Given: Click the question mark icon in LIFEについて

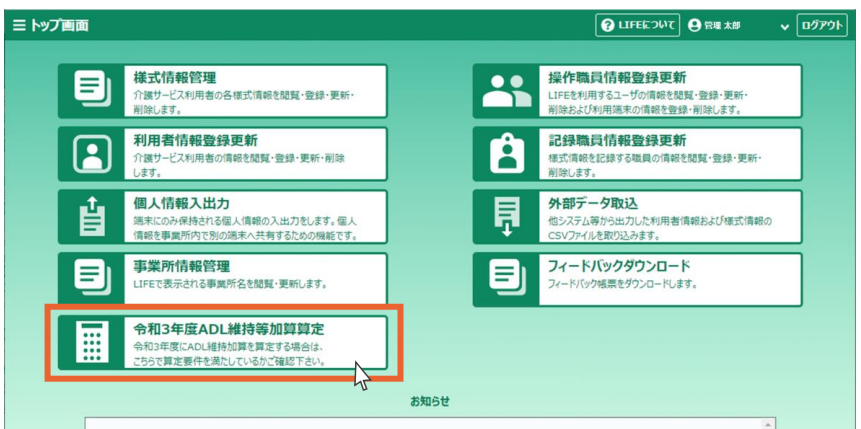Looking at the screenshot, I should tap(607, 26).
